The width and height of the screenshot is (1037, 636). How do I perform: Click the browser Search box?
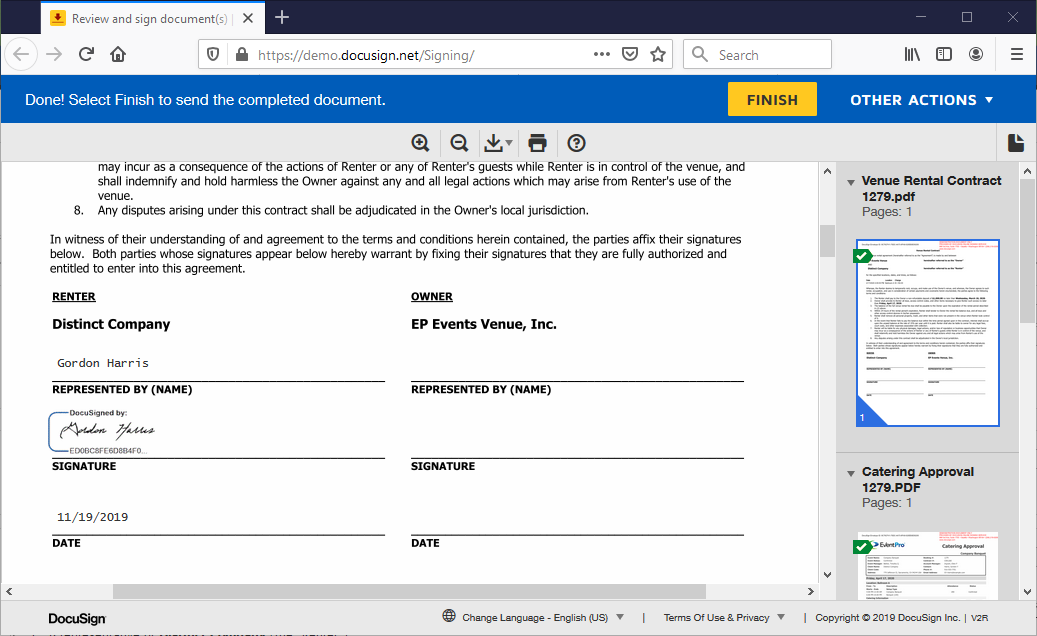pos(757,54)
